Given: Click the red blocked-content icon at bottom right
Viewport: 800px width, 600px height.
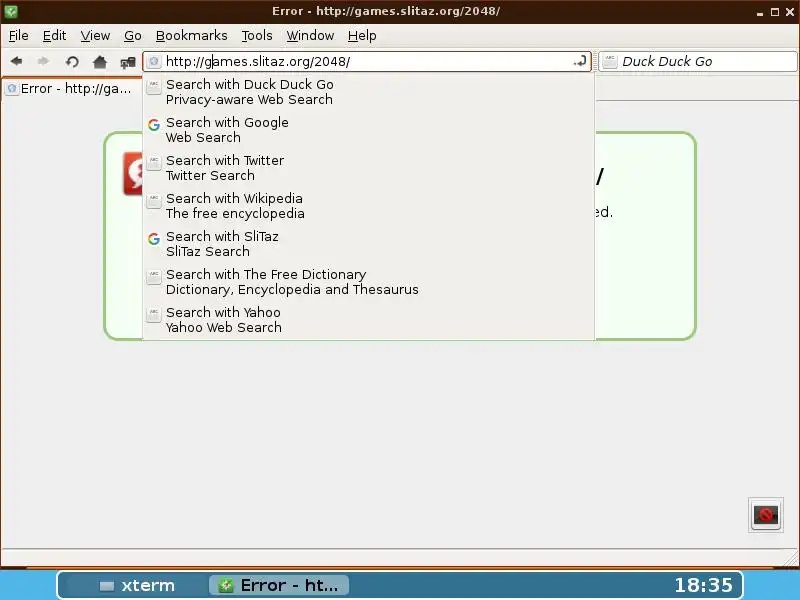Looking at the screenshot, I should (x=766, y=515).
